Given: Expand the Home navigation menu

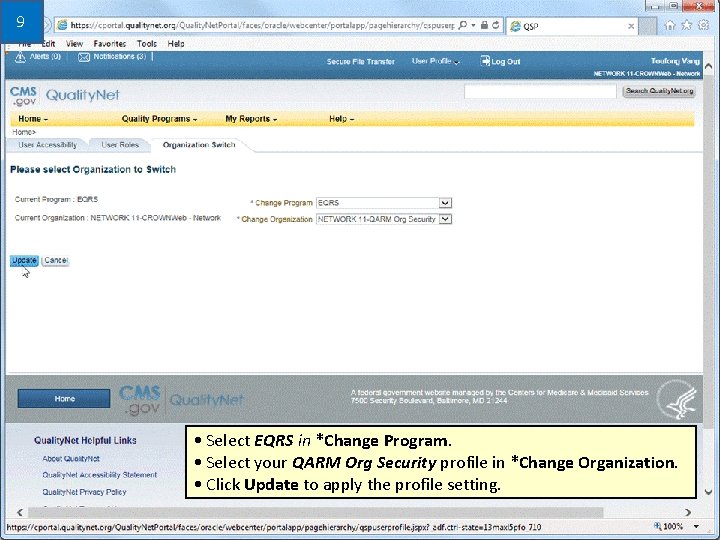Looking at the screenshot, I should pyautogui.click(x=33, y=119).
